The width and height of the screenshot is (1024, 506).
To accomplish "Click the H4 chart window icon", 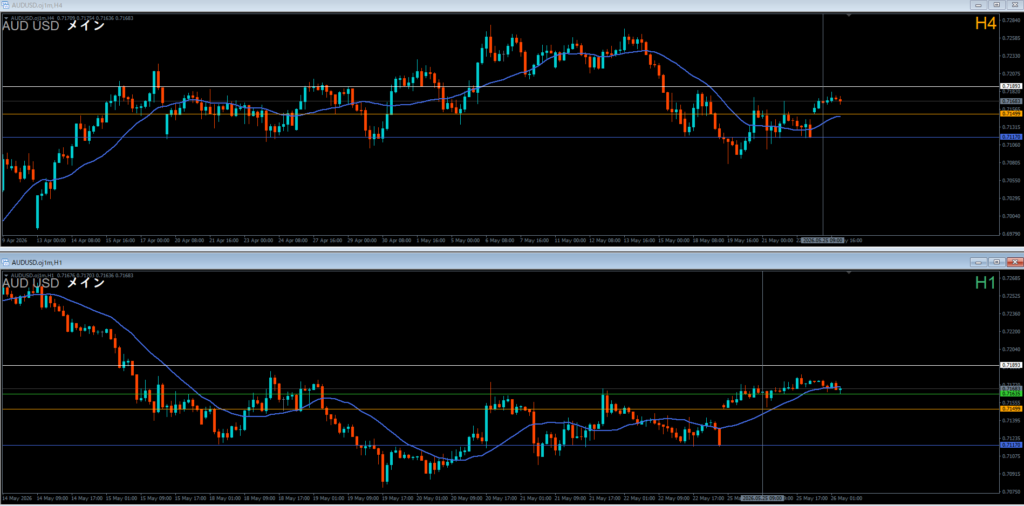I will point(6,5).
